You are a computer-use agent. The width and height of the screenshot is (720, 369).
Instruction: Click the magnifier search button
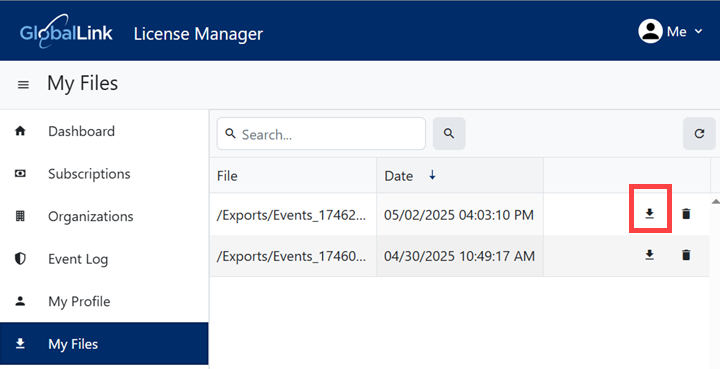point(449,134)
